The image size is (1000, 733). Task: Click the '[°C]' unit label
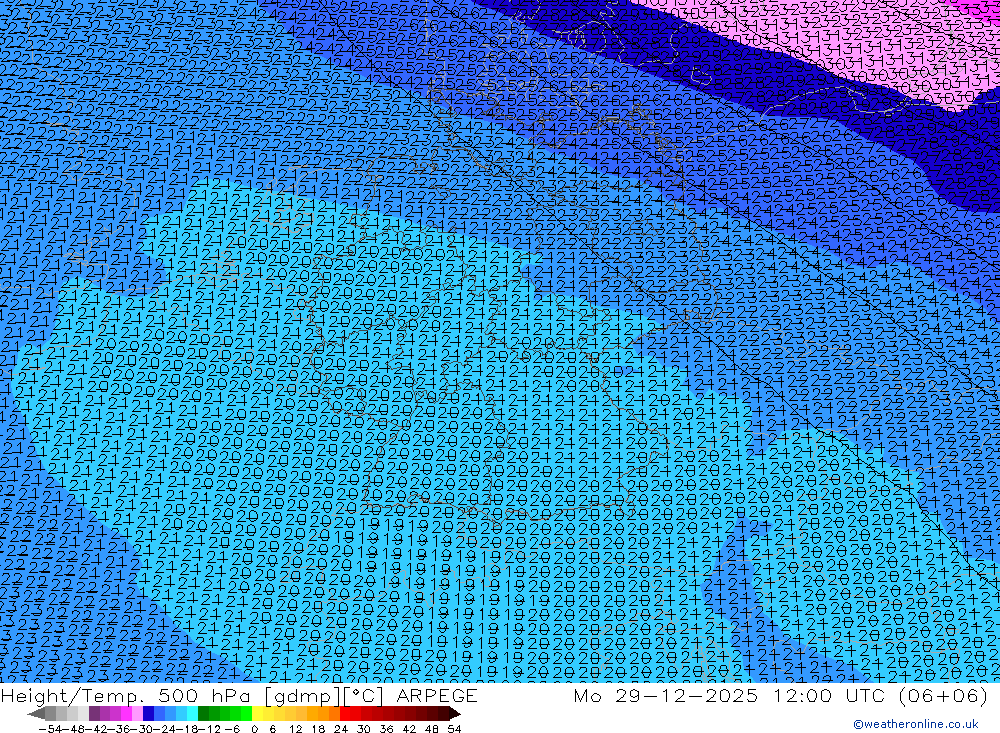tap(364, 696)
